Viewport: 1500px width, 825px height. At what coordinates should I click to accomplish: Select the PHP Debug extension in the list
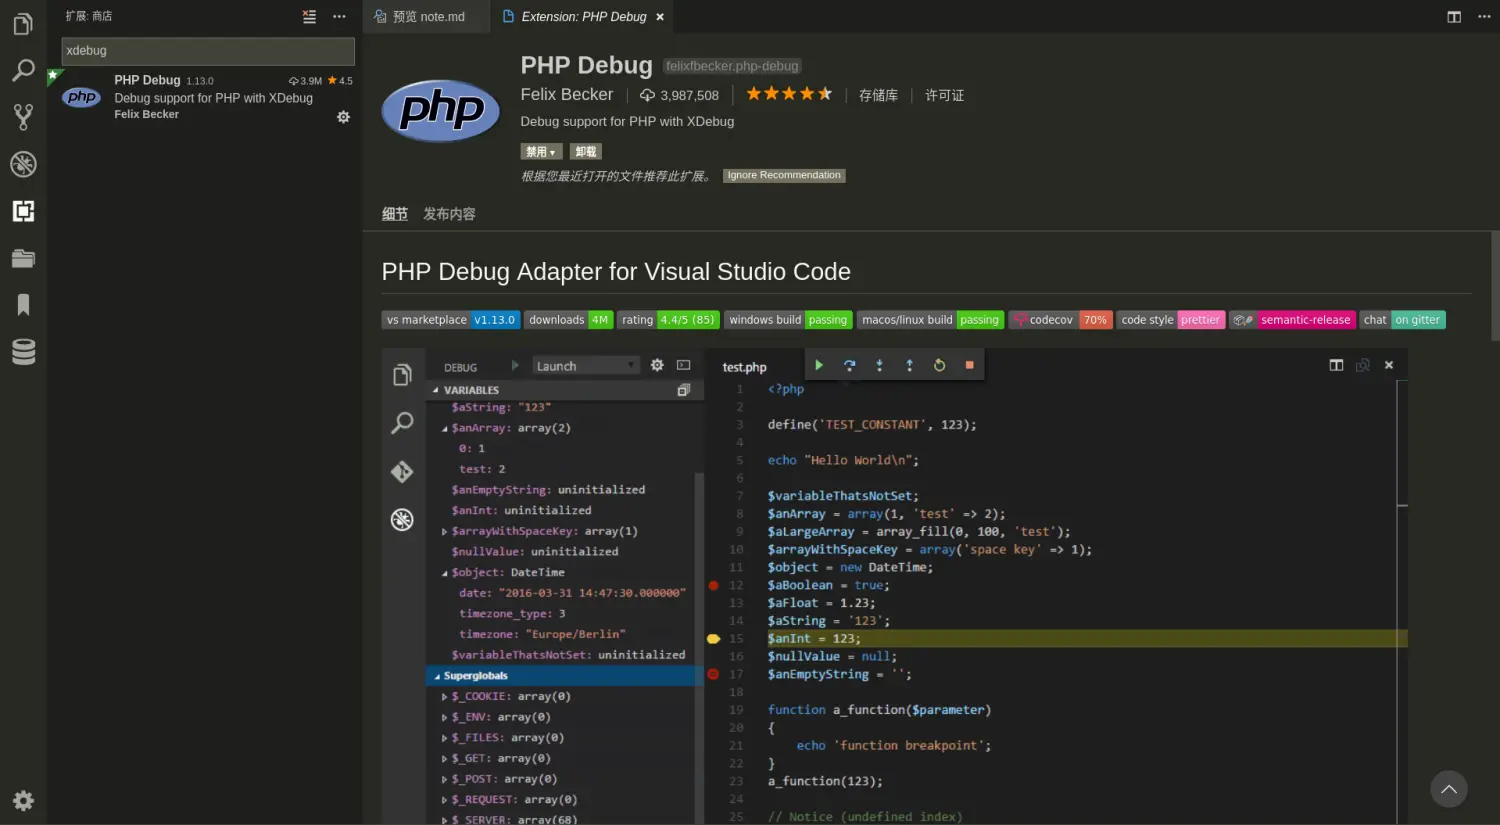pyautogui.click(x=205, y=98)
